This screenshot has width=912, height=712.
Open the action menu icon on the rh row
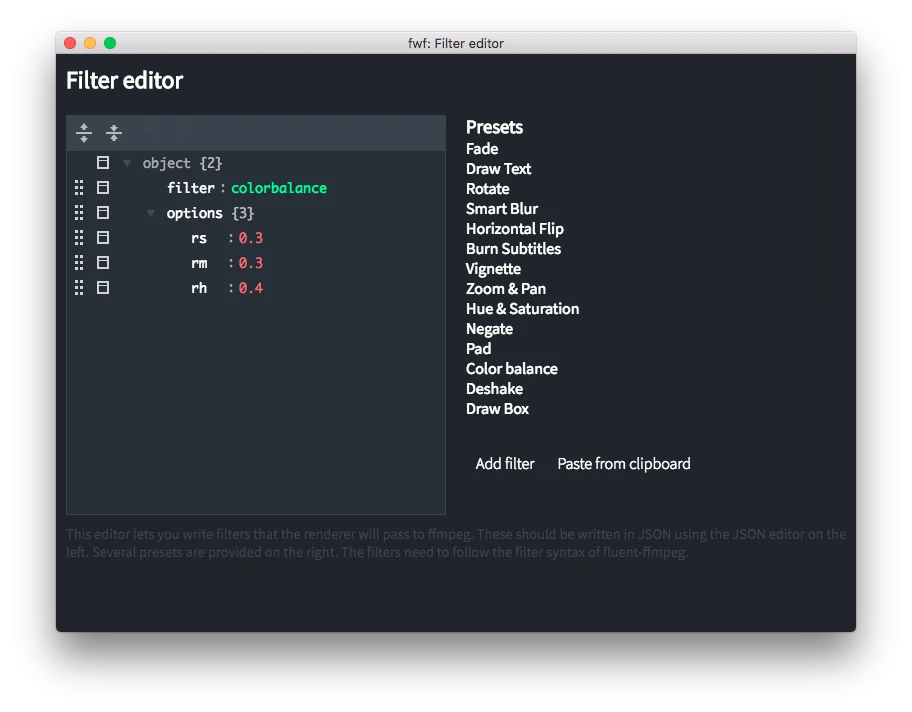[x=103, y=288]
